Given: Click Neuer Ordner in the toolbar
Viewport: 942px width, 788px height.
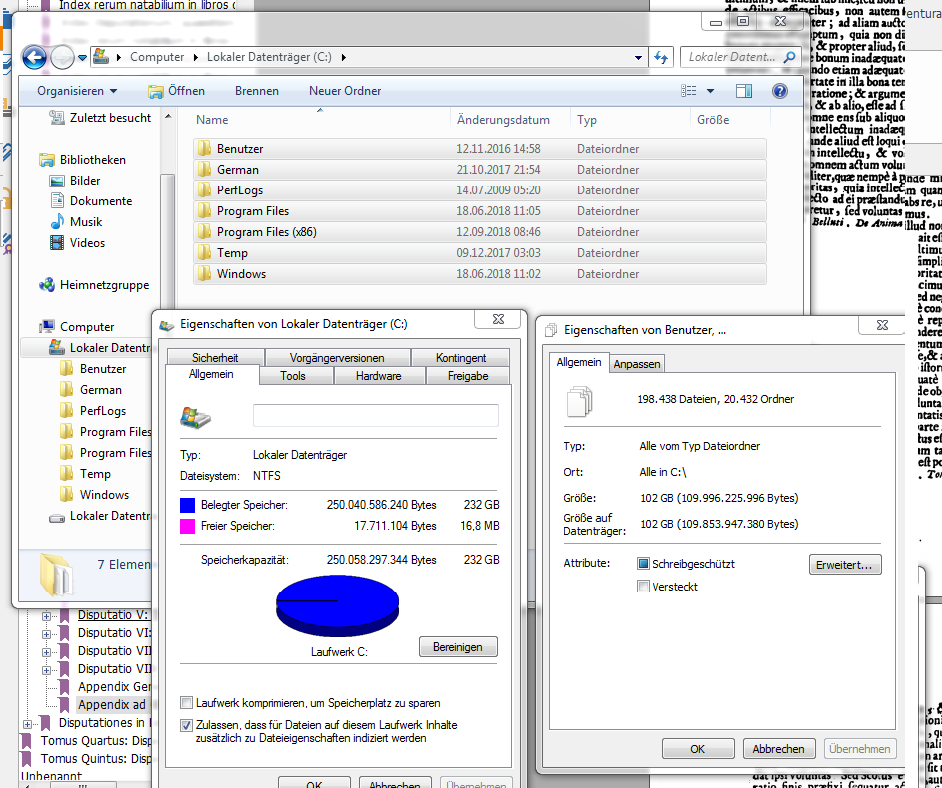Looking at the screenshot, I should (345, 91).
